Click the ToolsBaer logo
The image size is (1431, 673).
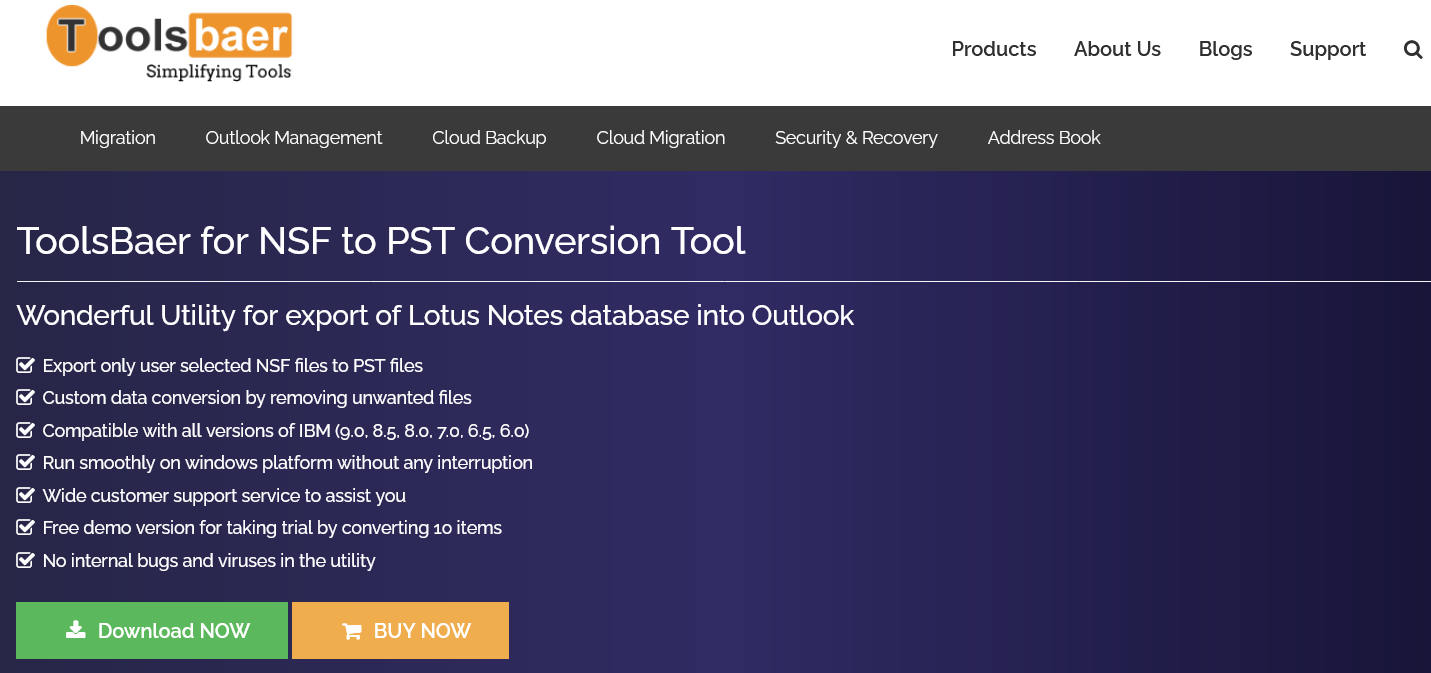coord(169,44)
